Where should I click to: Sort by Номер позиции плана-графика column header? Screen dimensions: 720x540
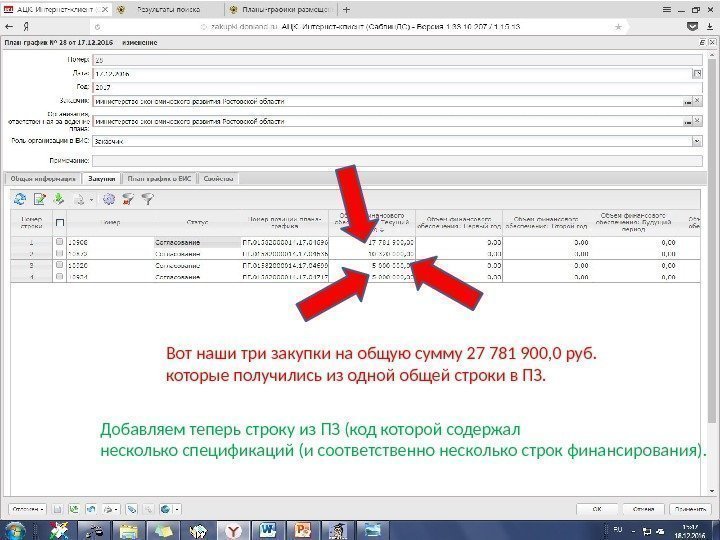click(285, 223)
